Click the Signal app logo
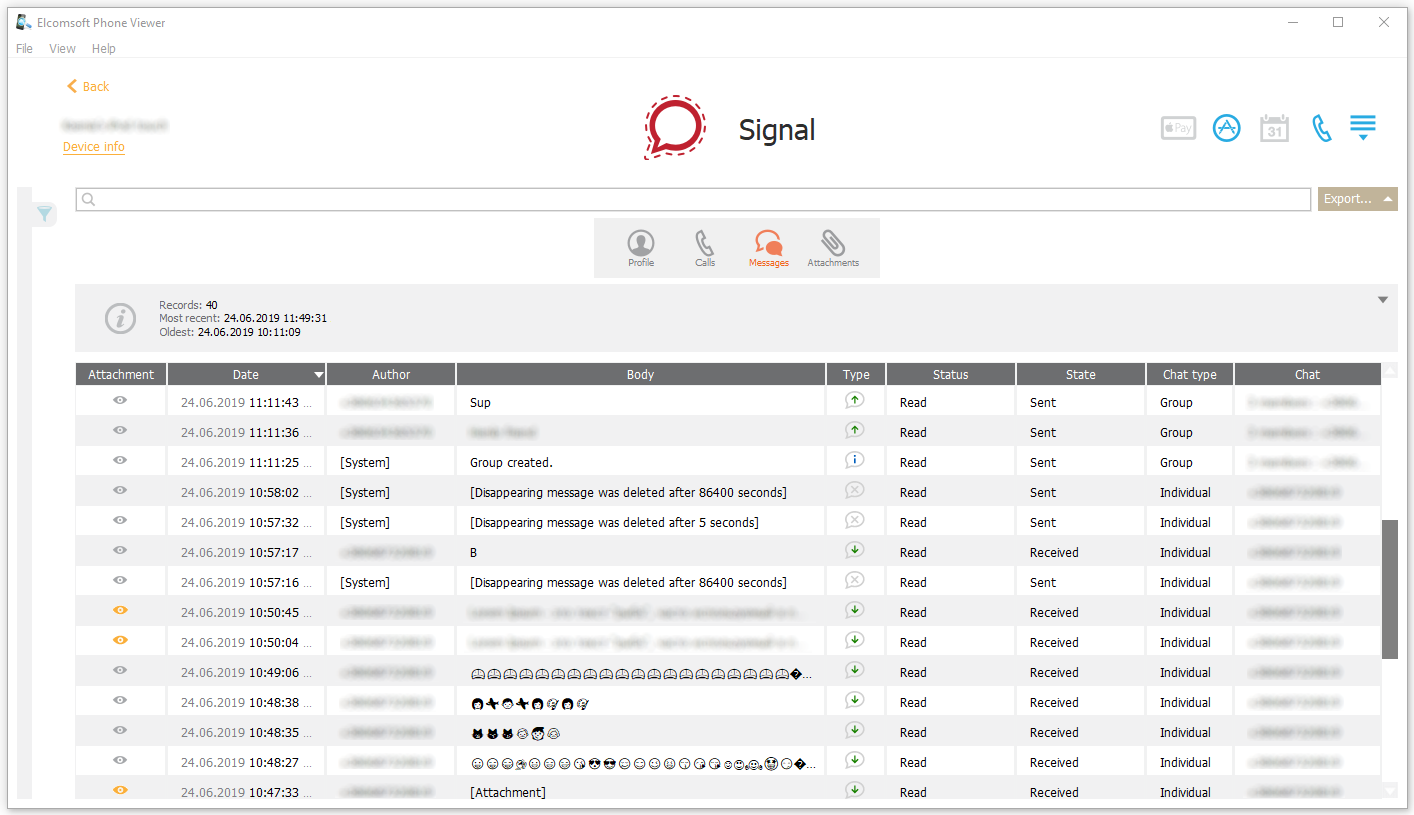The width and height of the screenshot is (1414, 815). coord(675,128)
